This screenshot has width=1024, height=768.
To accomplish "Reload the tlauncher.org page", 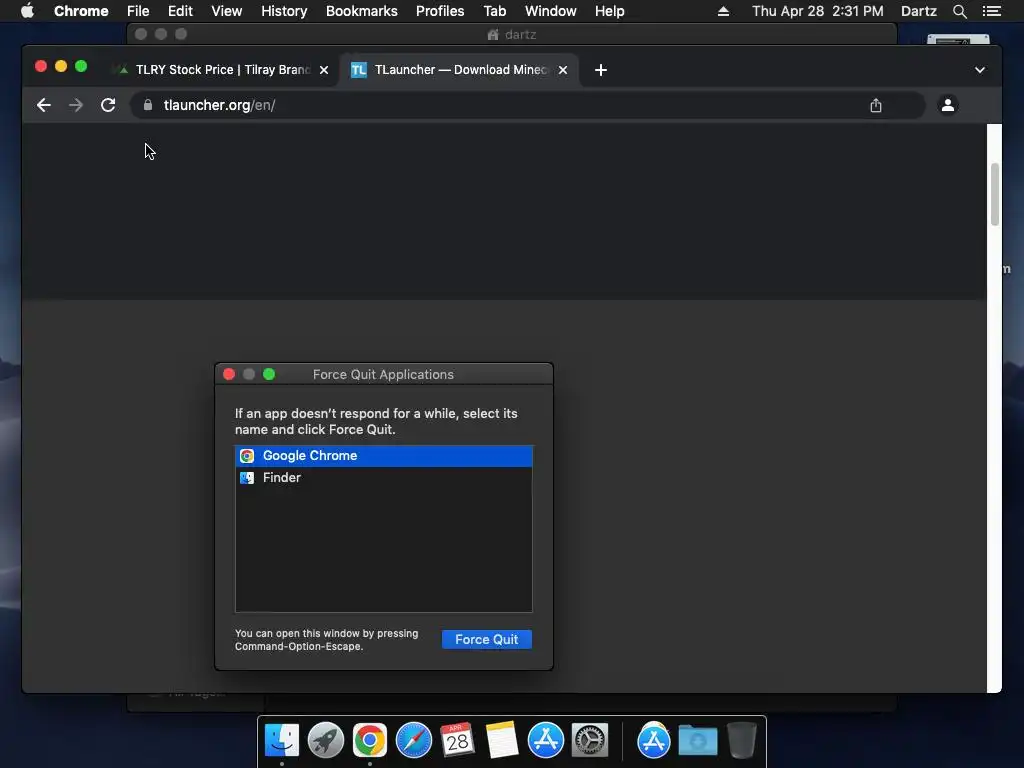I will (x=108, y=105).
